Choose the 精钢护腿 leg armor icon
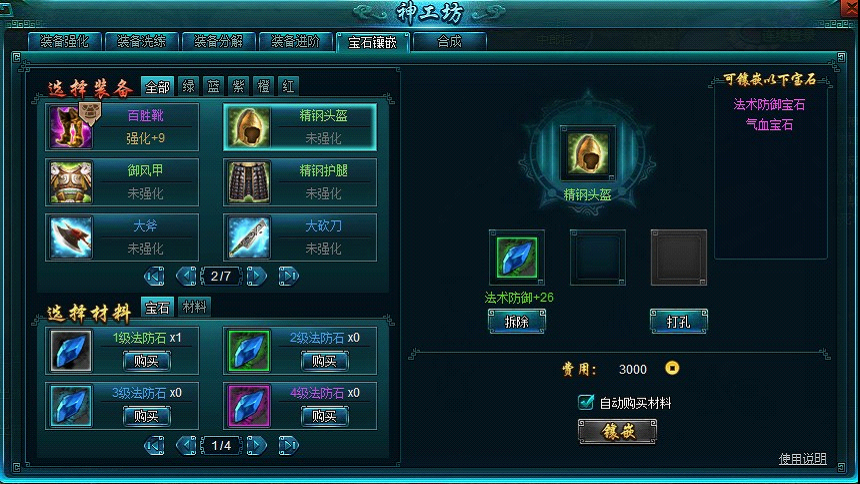860x484 pixels. coord(249,182)
